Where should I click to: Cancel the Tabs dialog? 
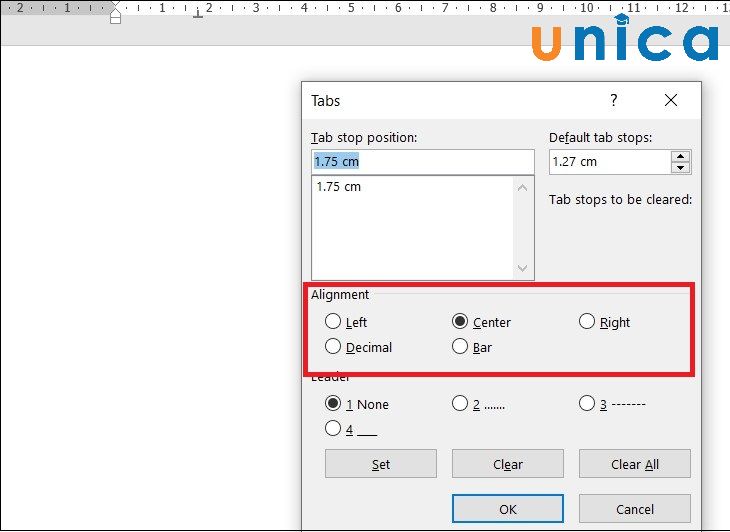point(635,509)
